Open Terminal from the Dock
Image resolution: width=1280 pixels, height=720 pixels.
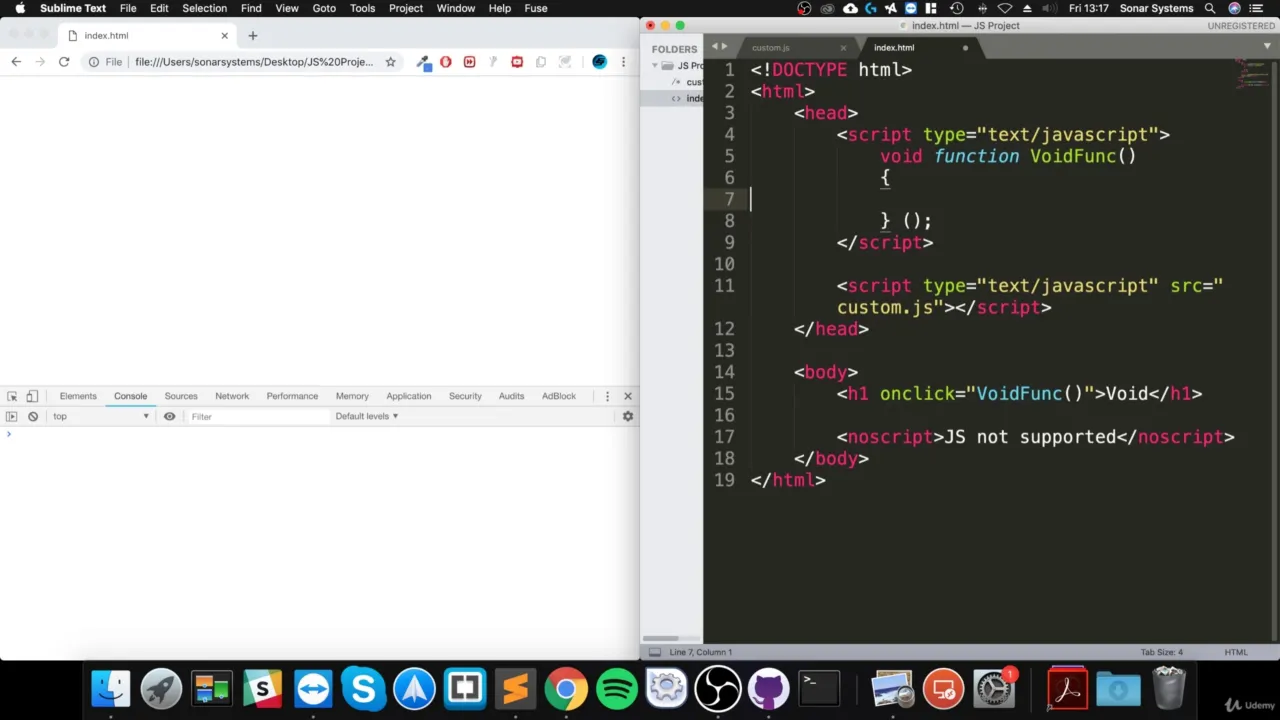[819, 689]
